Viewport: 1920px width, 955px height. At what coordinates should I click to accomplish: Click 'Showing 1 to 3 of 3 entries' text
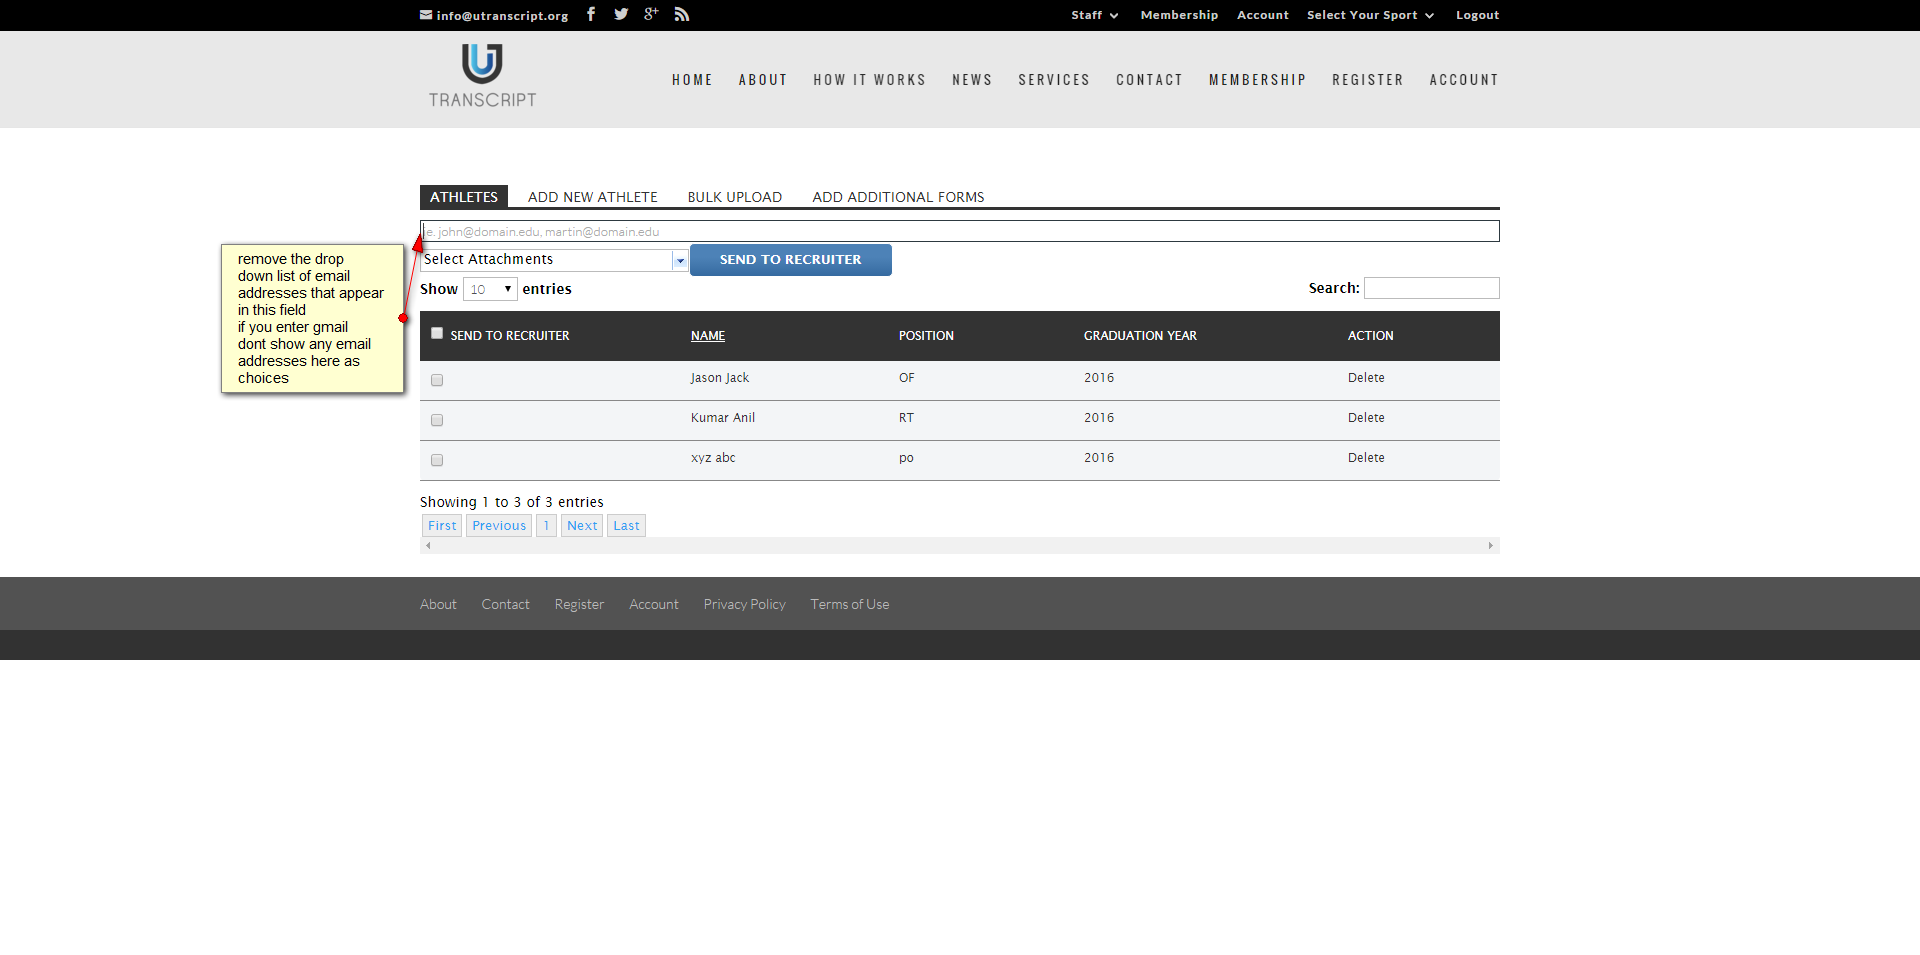512,502
